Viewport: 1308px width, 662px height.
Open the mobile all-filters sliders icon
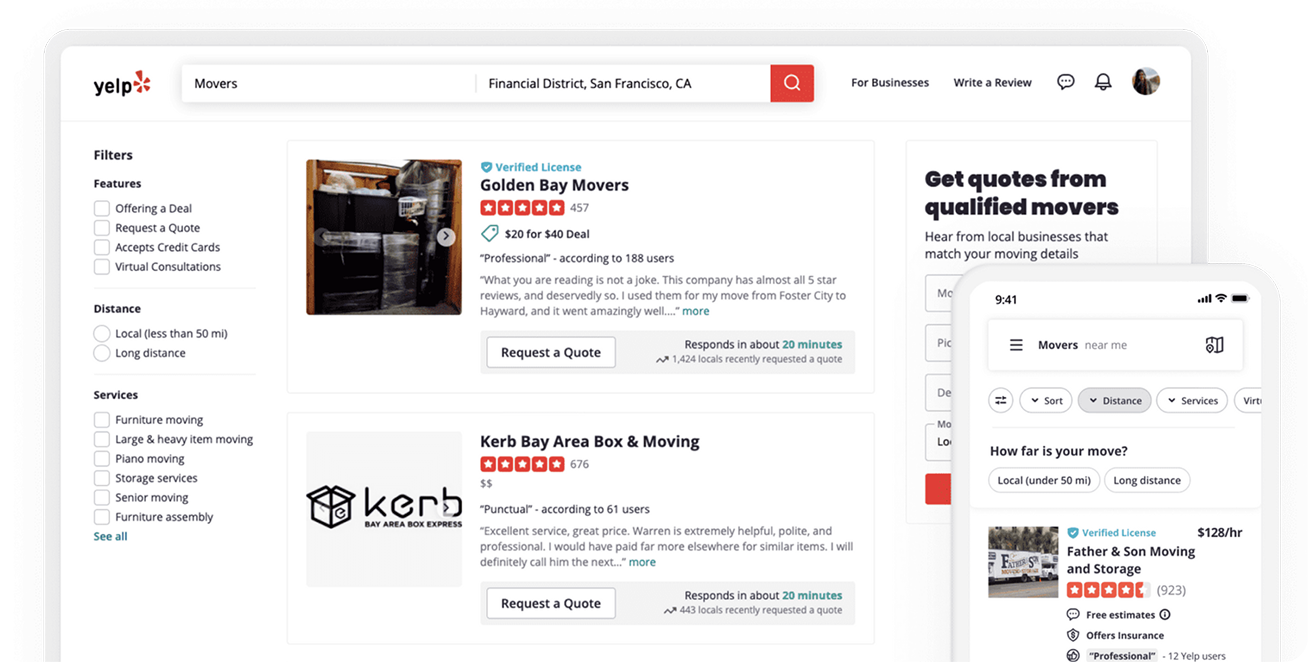[1000, 400]
